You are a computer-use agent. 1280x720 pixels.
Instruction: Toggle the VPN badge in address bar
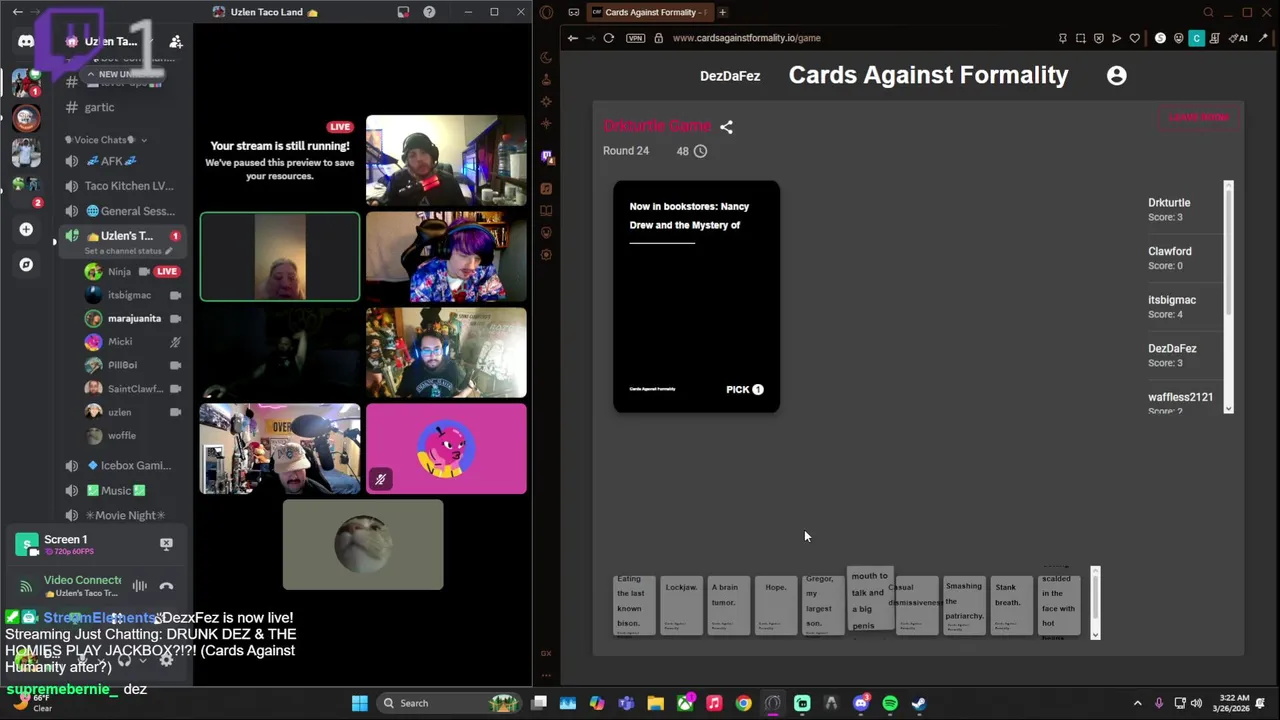click(636, 38)
